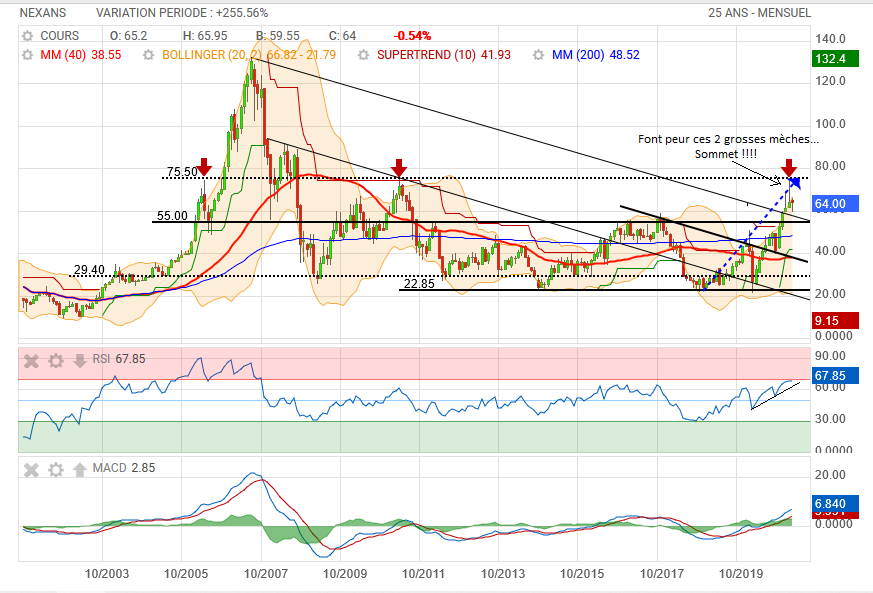Click the MM (40) 38.55 indicator label

pyautogui.click(x=81, y=55)
